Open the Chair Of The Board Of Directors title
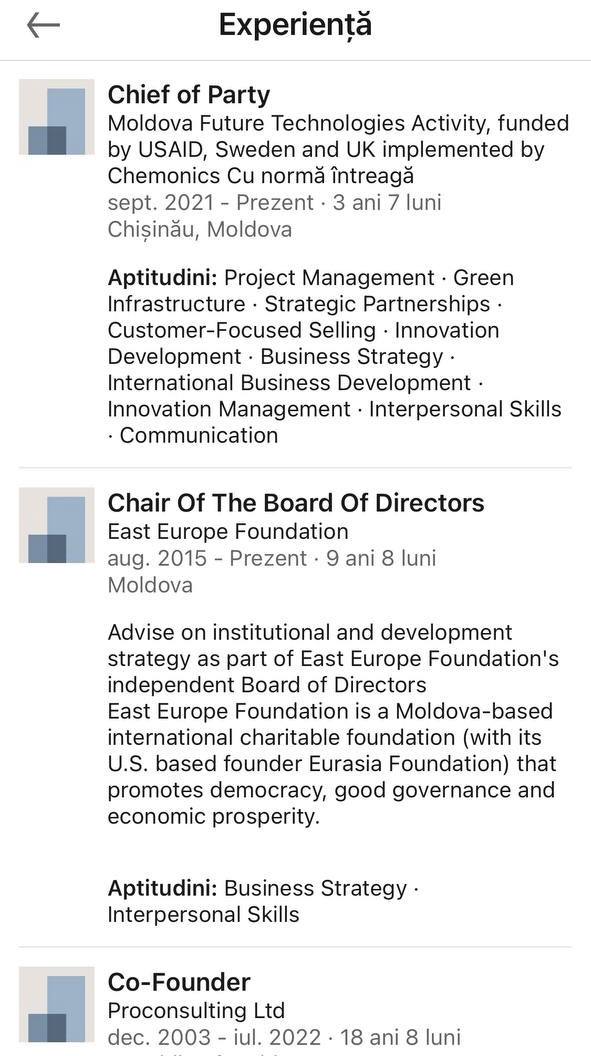Screen dimensions: 591x1056 pos(296,502)
